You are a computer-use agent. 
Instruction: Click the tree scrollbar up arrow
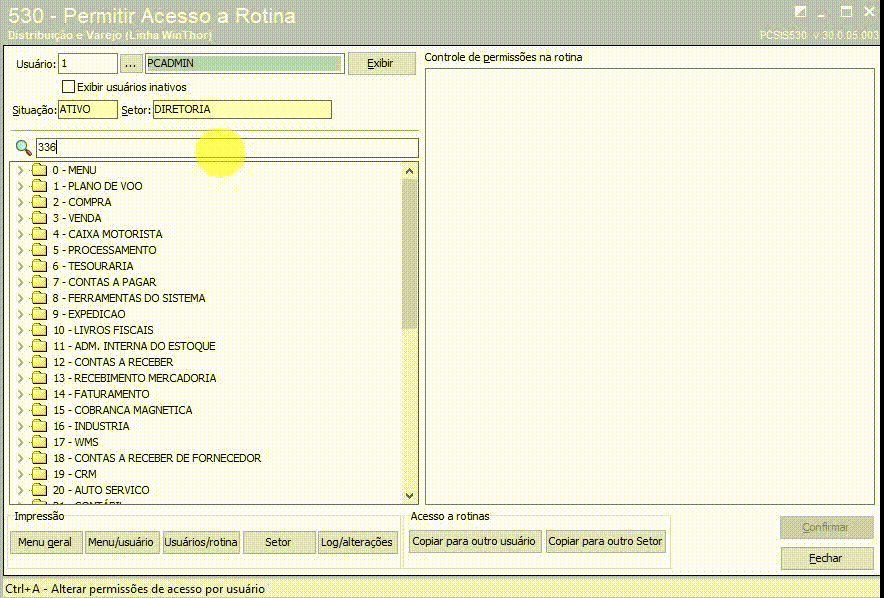pos(410,171)
